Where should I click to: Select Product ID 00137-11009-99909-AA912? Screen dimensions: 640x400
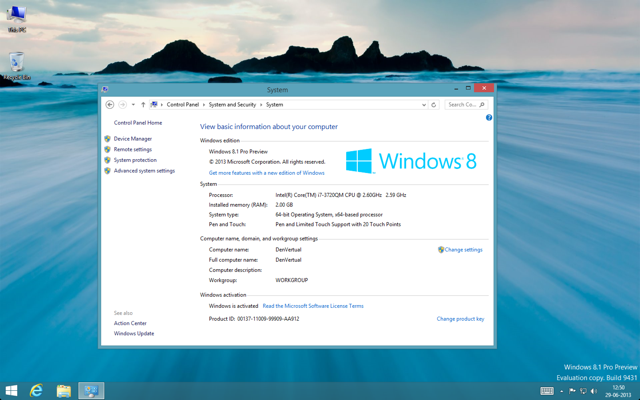click(254, 319)
